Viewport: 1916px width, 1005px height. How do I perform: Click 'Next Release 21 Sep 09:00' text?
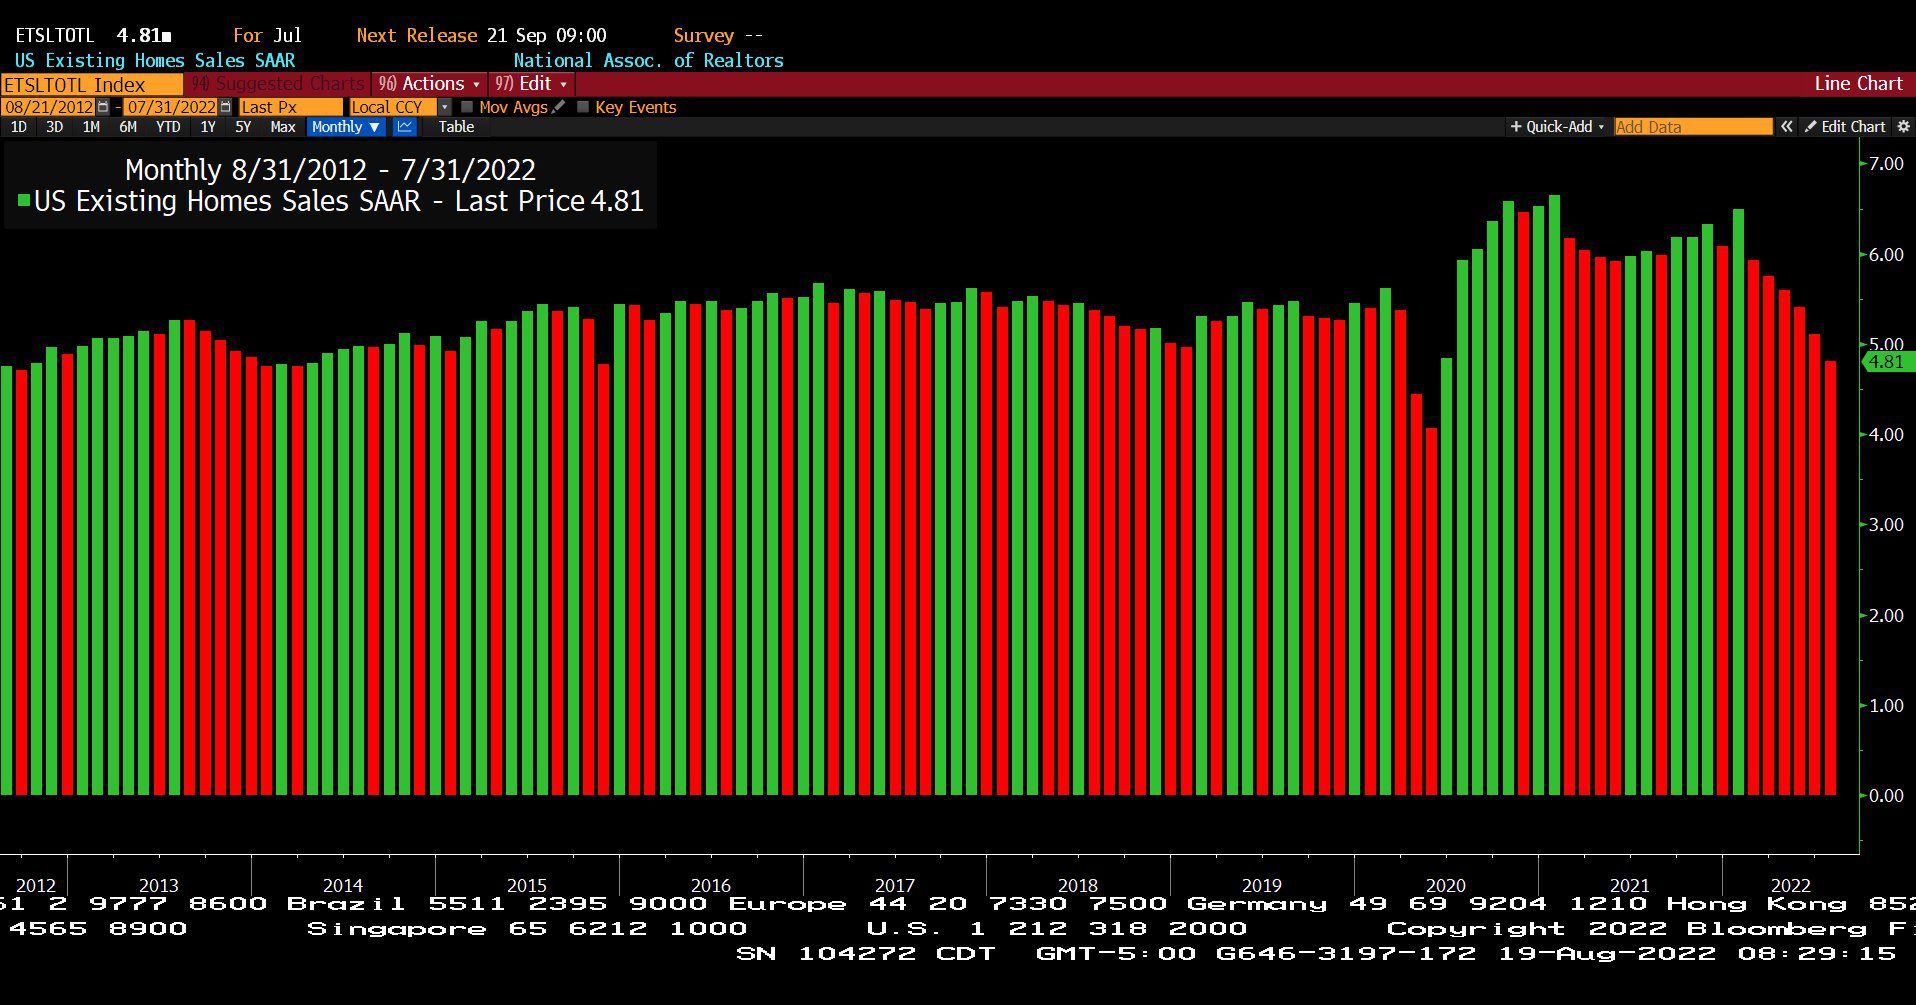point(481,35)
